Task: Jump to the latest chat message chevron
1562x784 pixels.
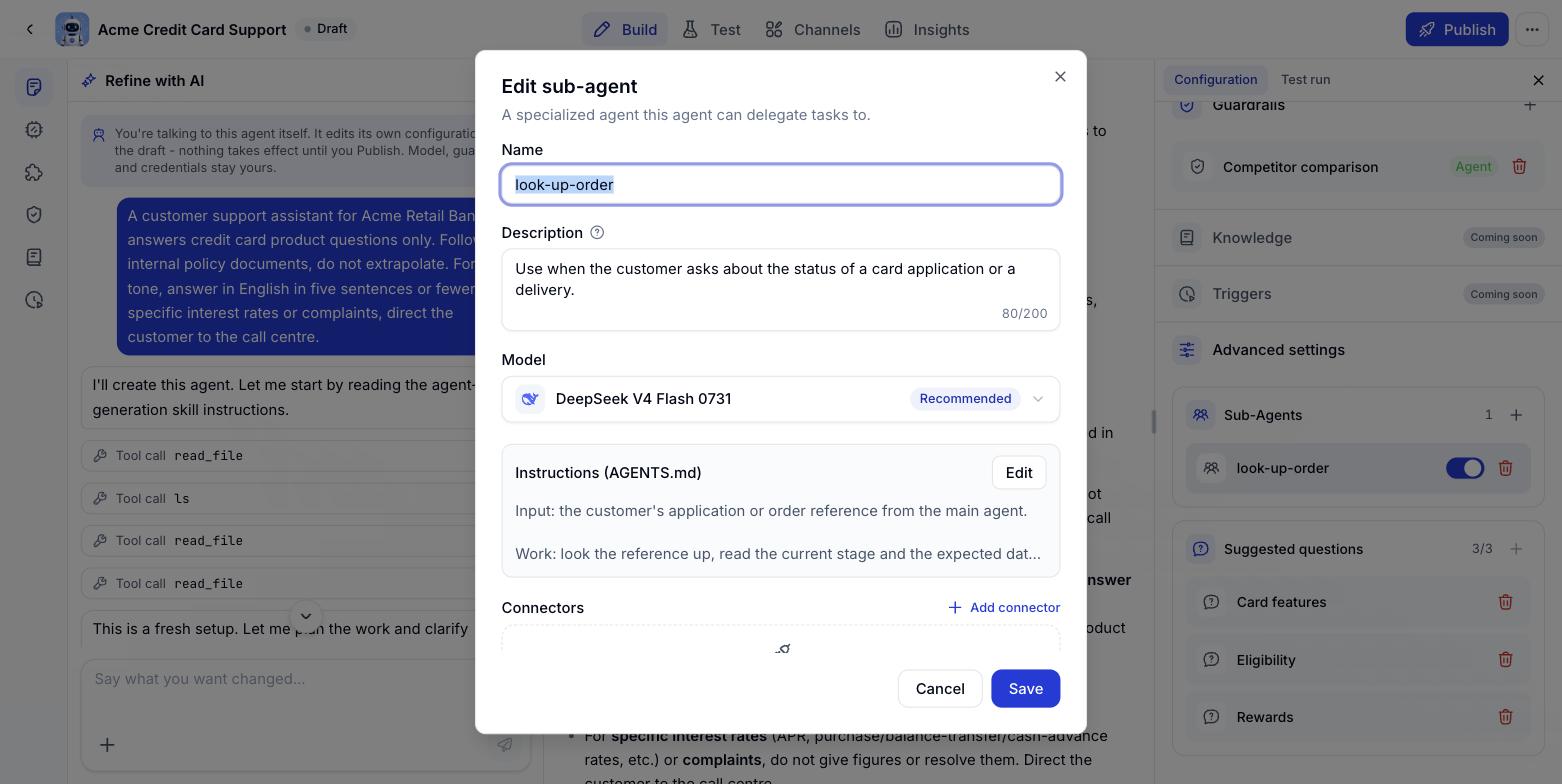Action: 306,616
